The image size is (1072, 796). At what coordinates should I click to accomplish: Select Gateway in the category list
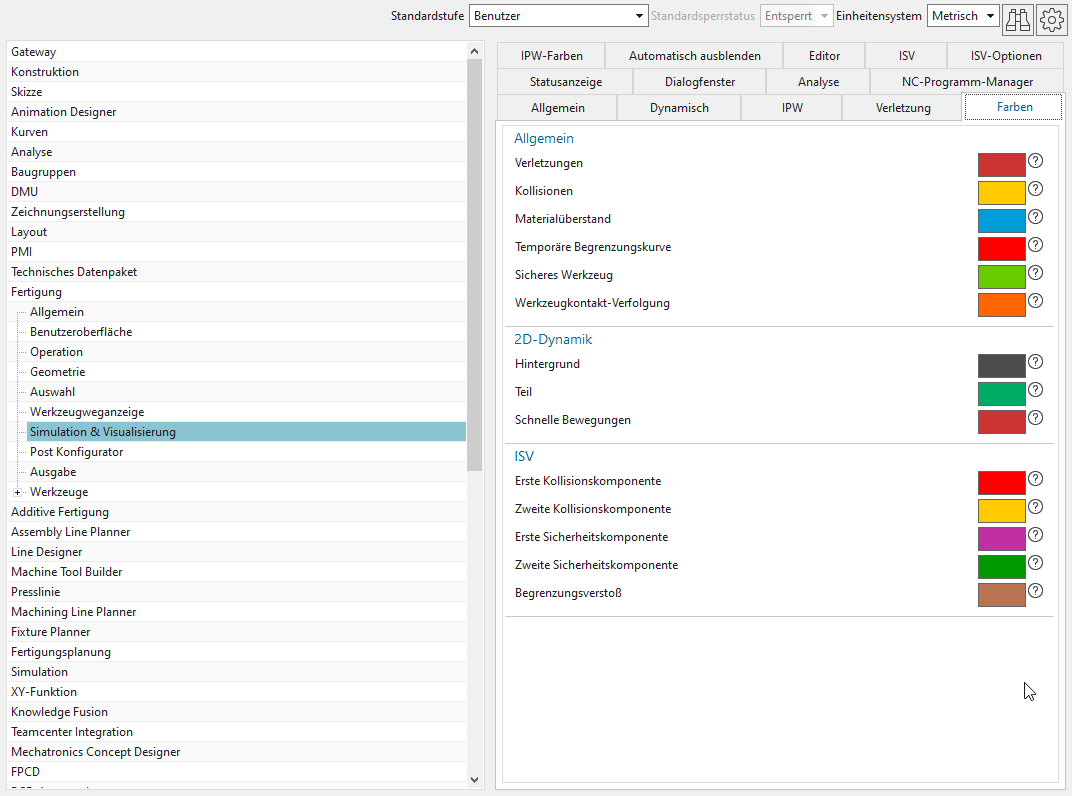(x=237, y=52)
